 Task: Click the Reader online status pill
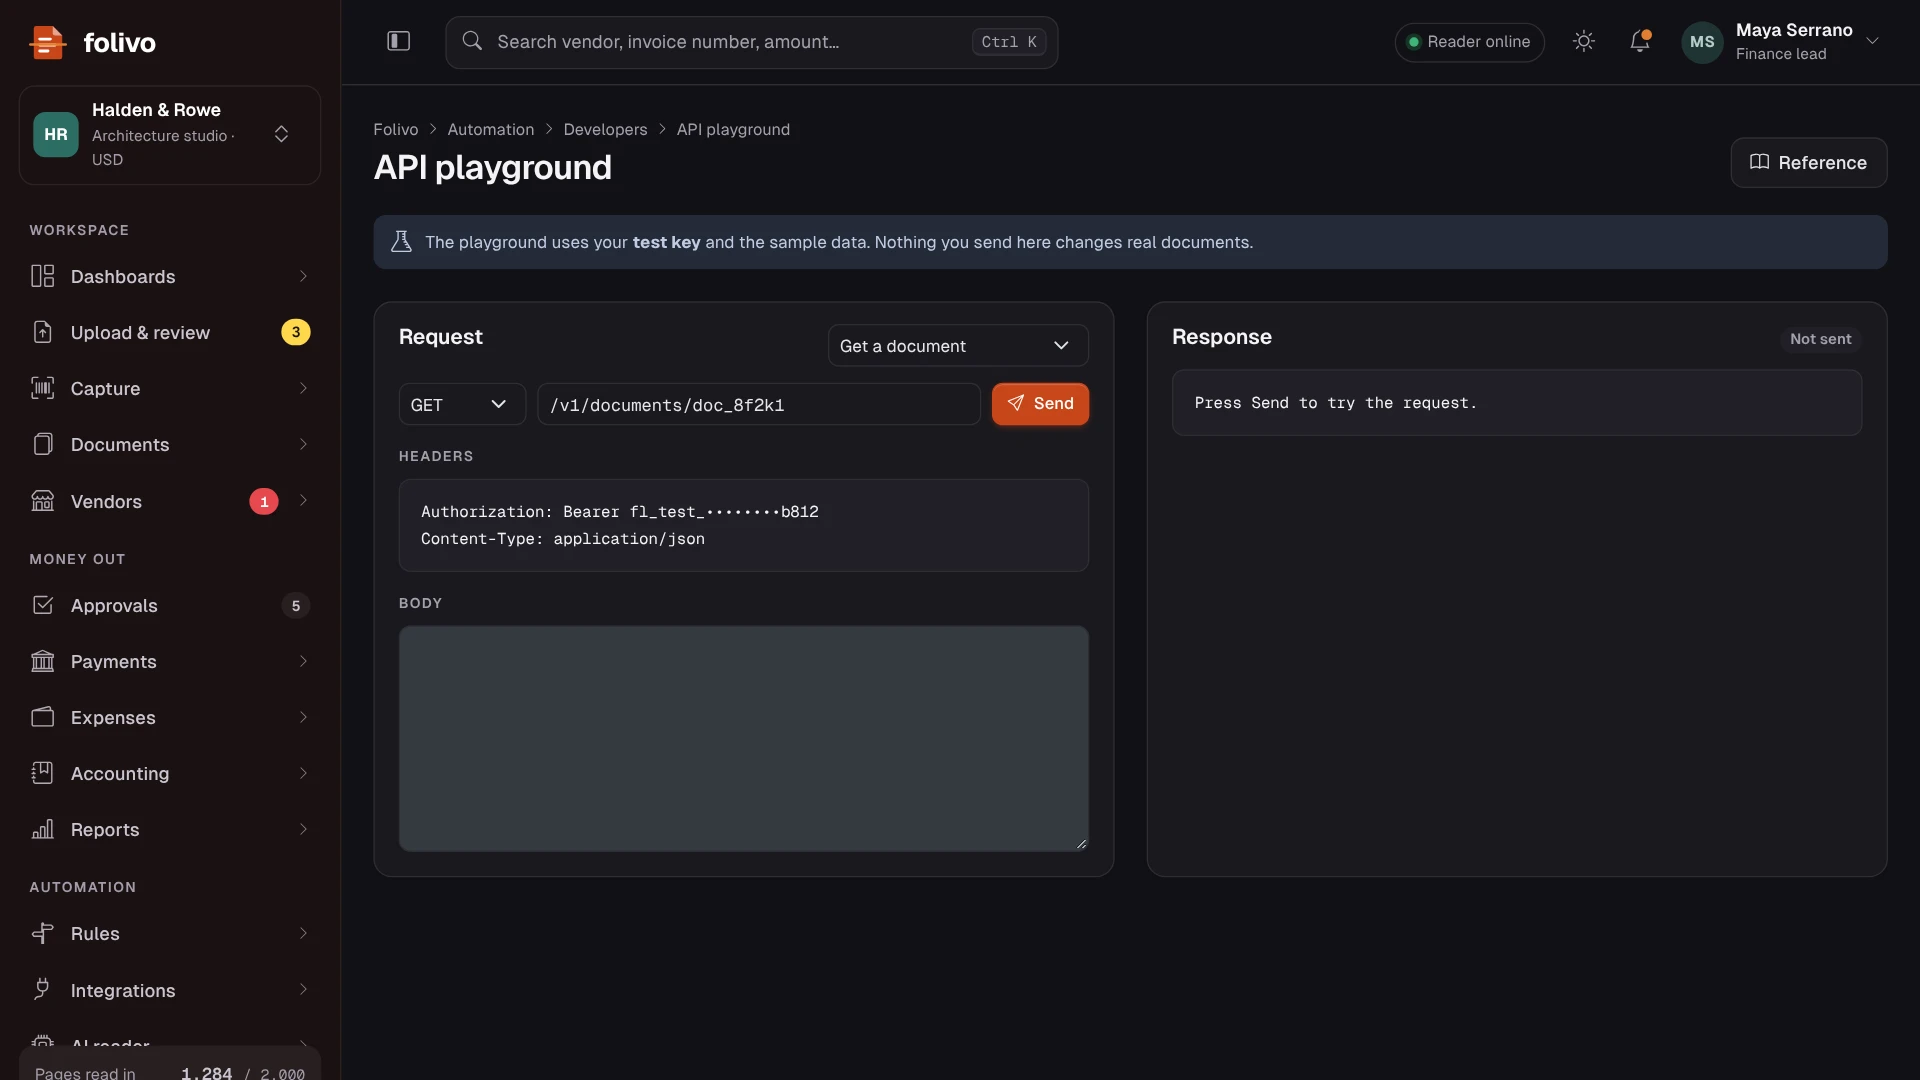1469,42
